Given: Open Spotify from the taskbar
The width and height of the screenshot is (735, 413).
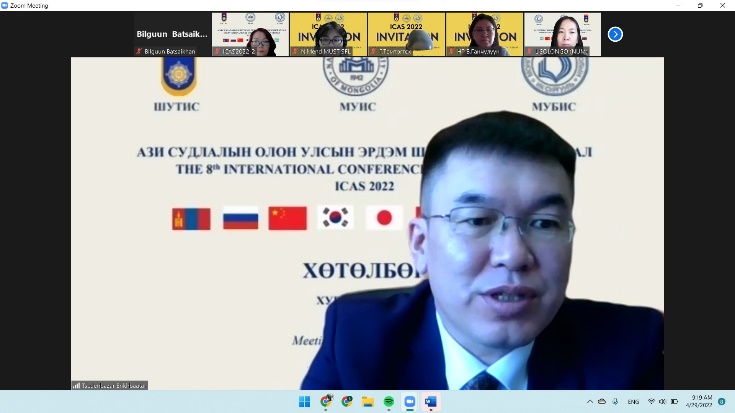Looking at the screenshot, I should coord(389,402).
